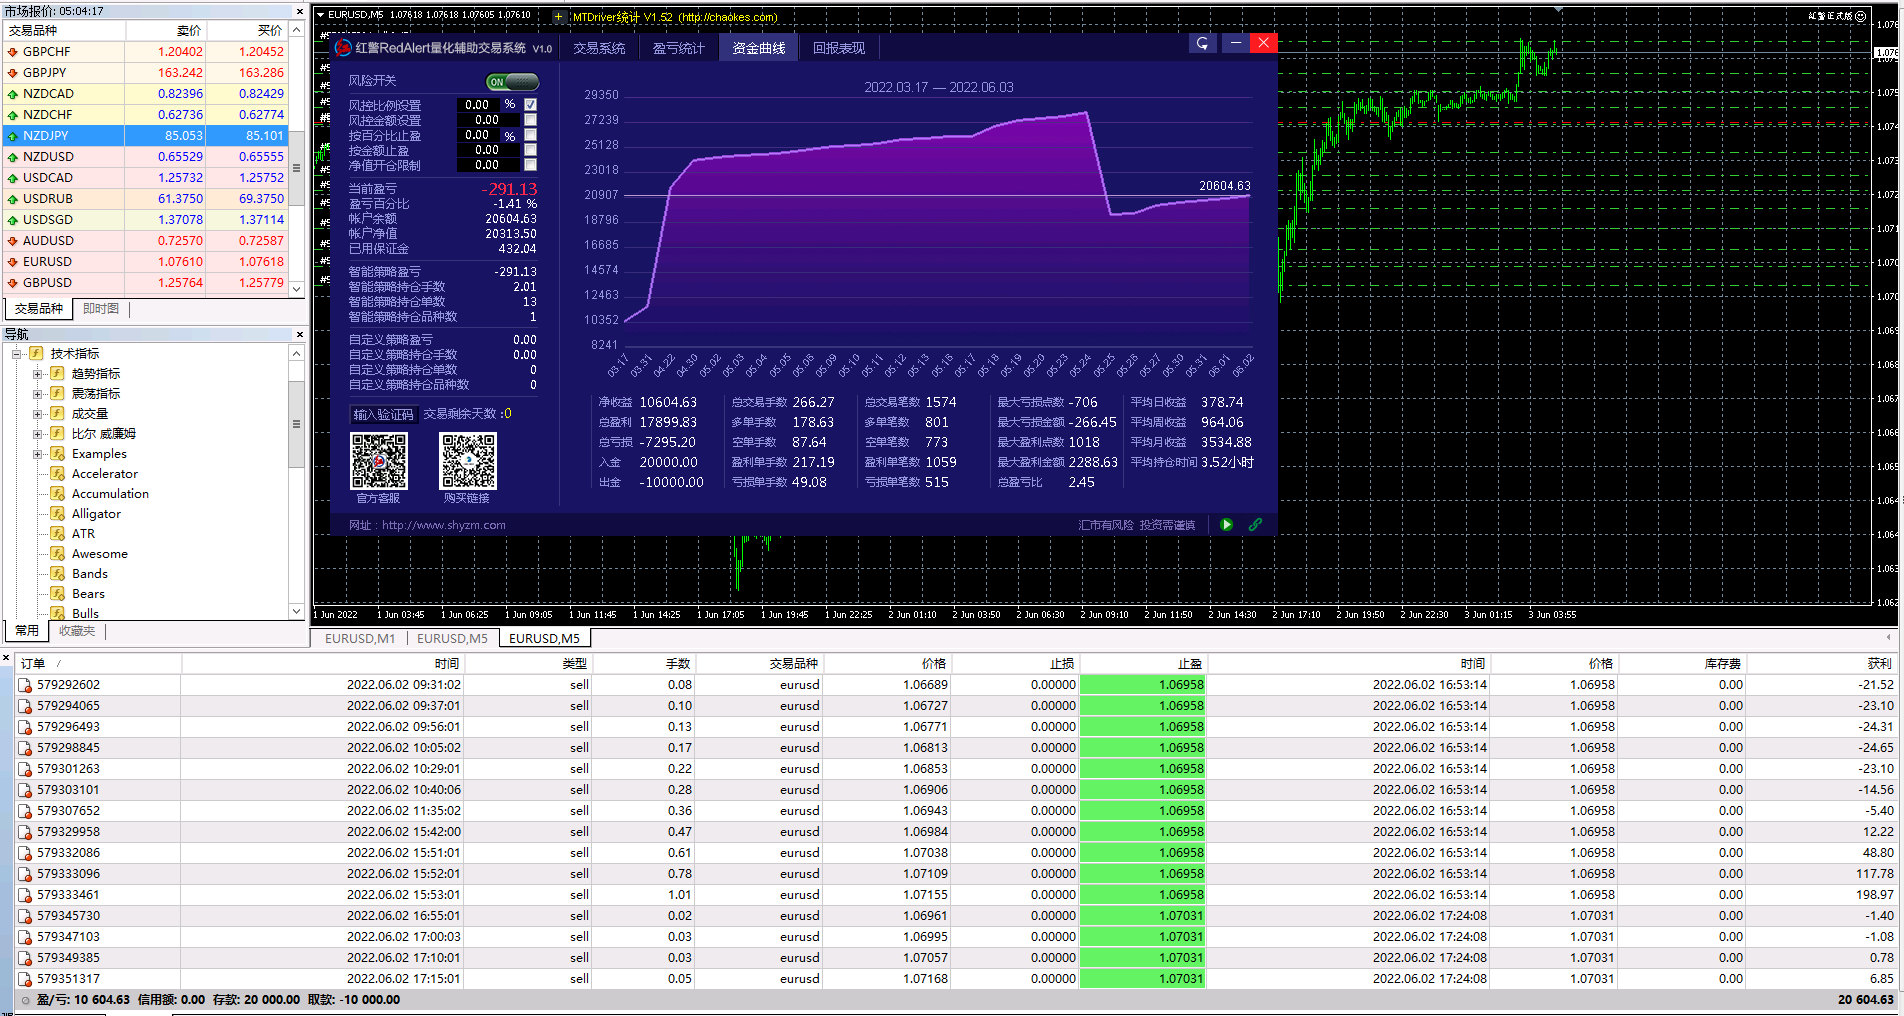Switch to the 盈亏统计 tab
Image resolution: width=1904 pixels, height=1016 pixels.
point(679,48)
